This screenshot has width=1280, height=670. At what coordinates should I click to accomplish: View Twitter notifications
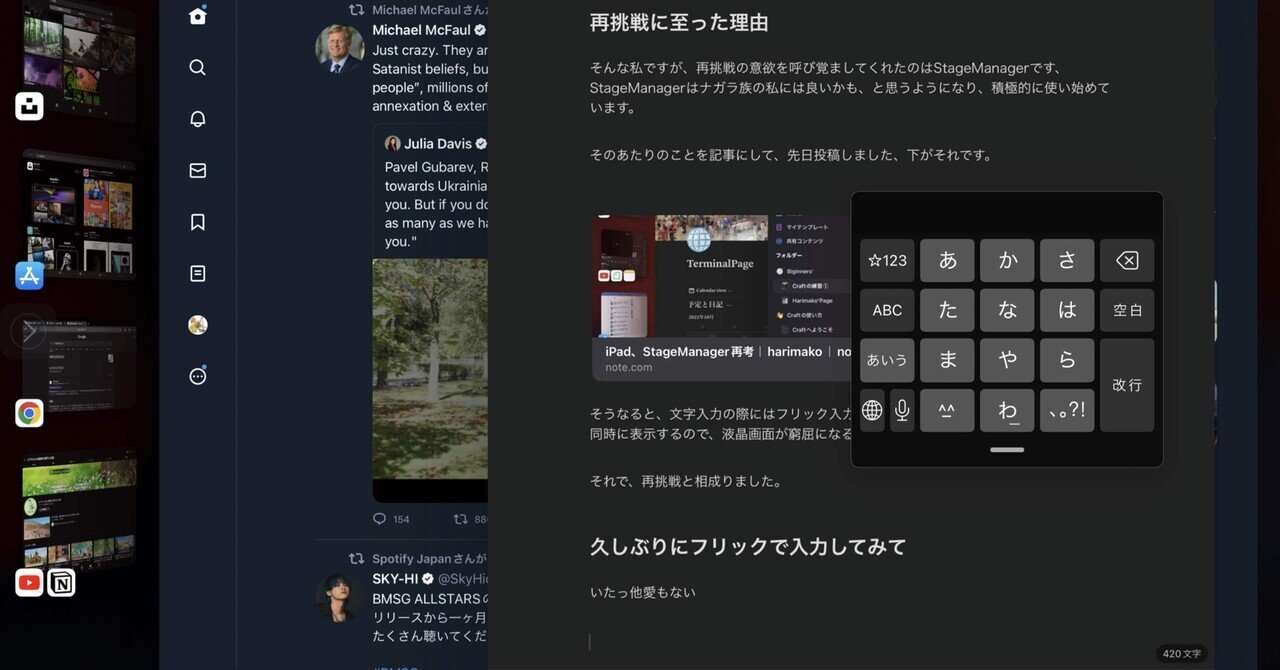click(196, 118)
